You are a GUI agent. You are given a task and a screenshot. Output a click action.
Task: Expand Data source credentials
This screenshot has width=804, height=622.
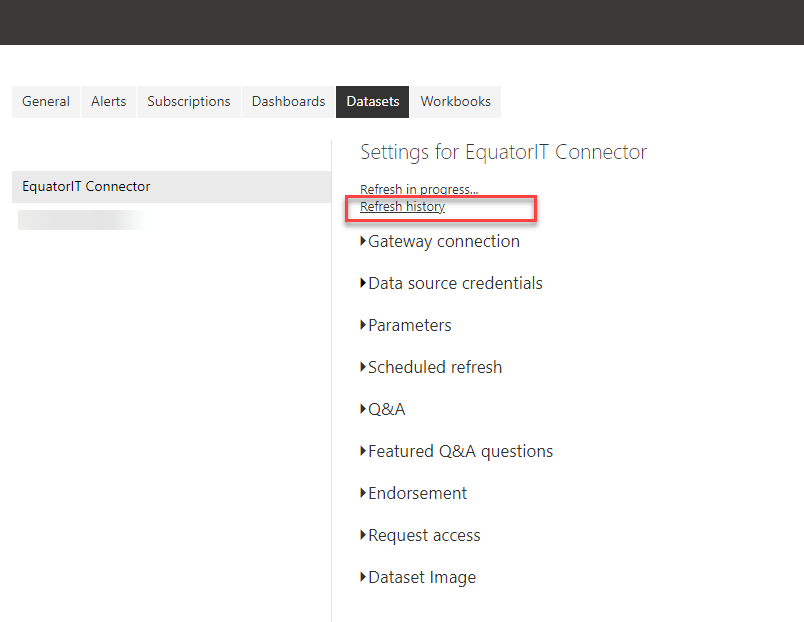454,283
